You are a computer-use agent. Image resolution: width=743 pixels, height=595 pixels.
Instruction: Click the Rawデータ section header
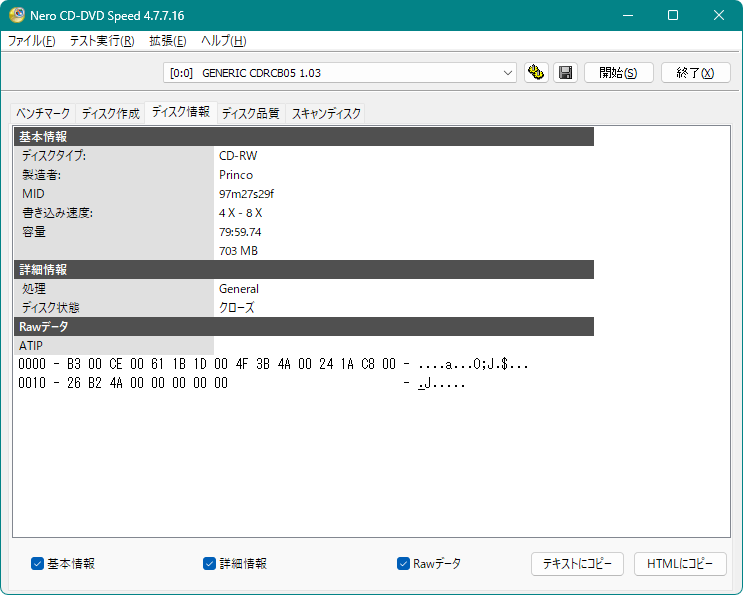[304, 326]
